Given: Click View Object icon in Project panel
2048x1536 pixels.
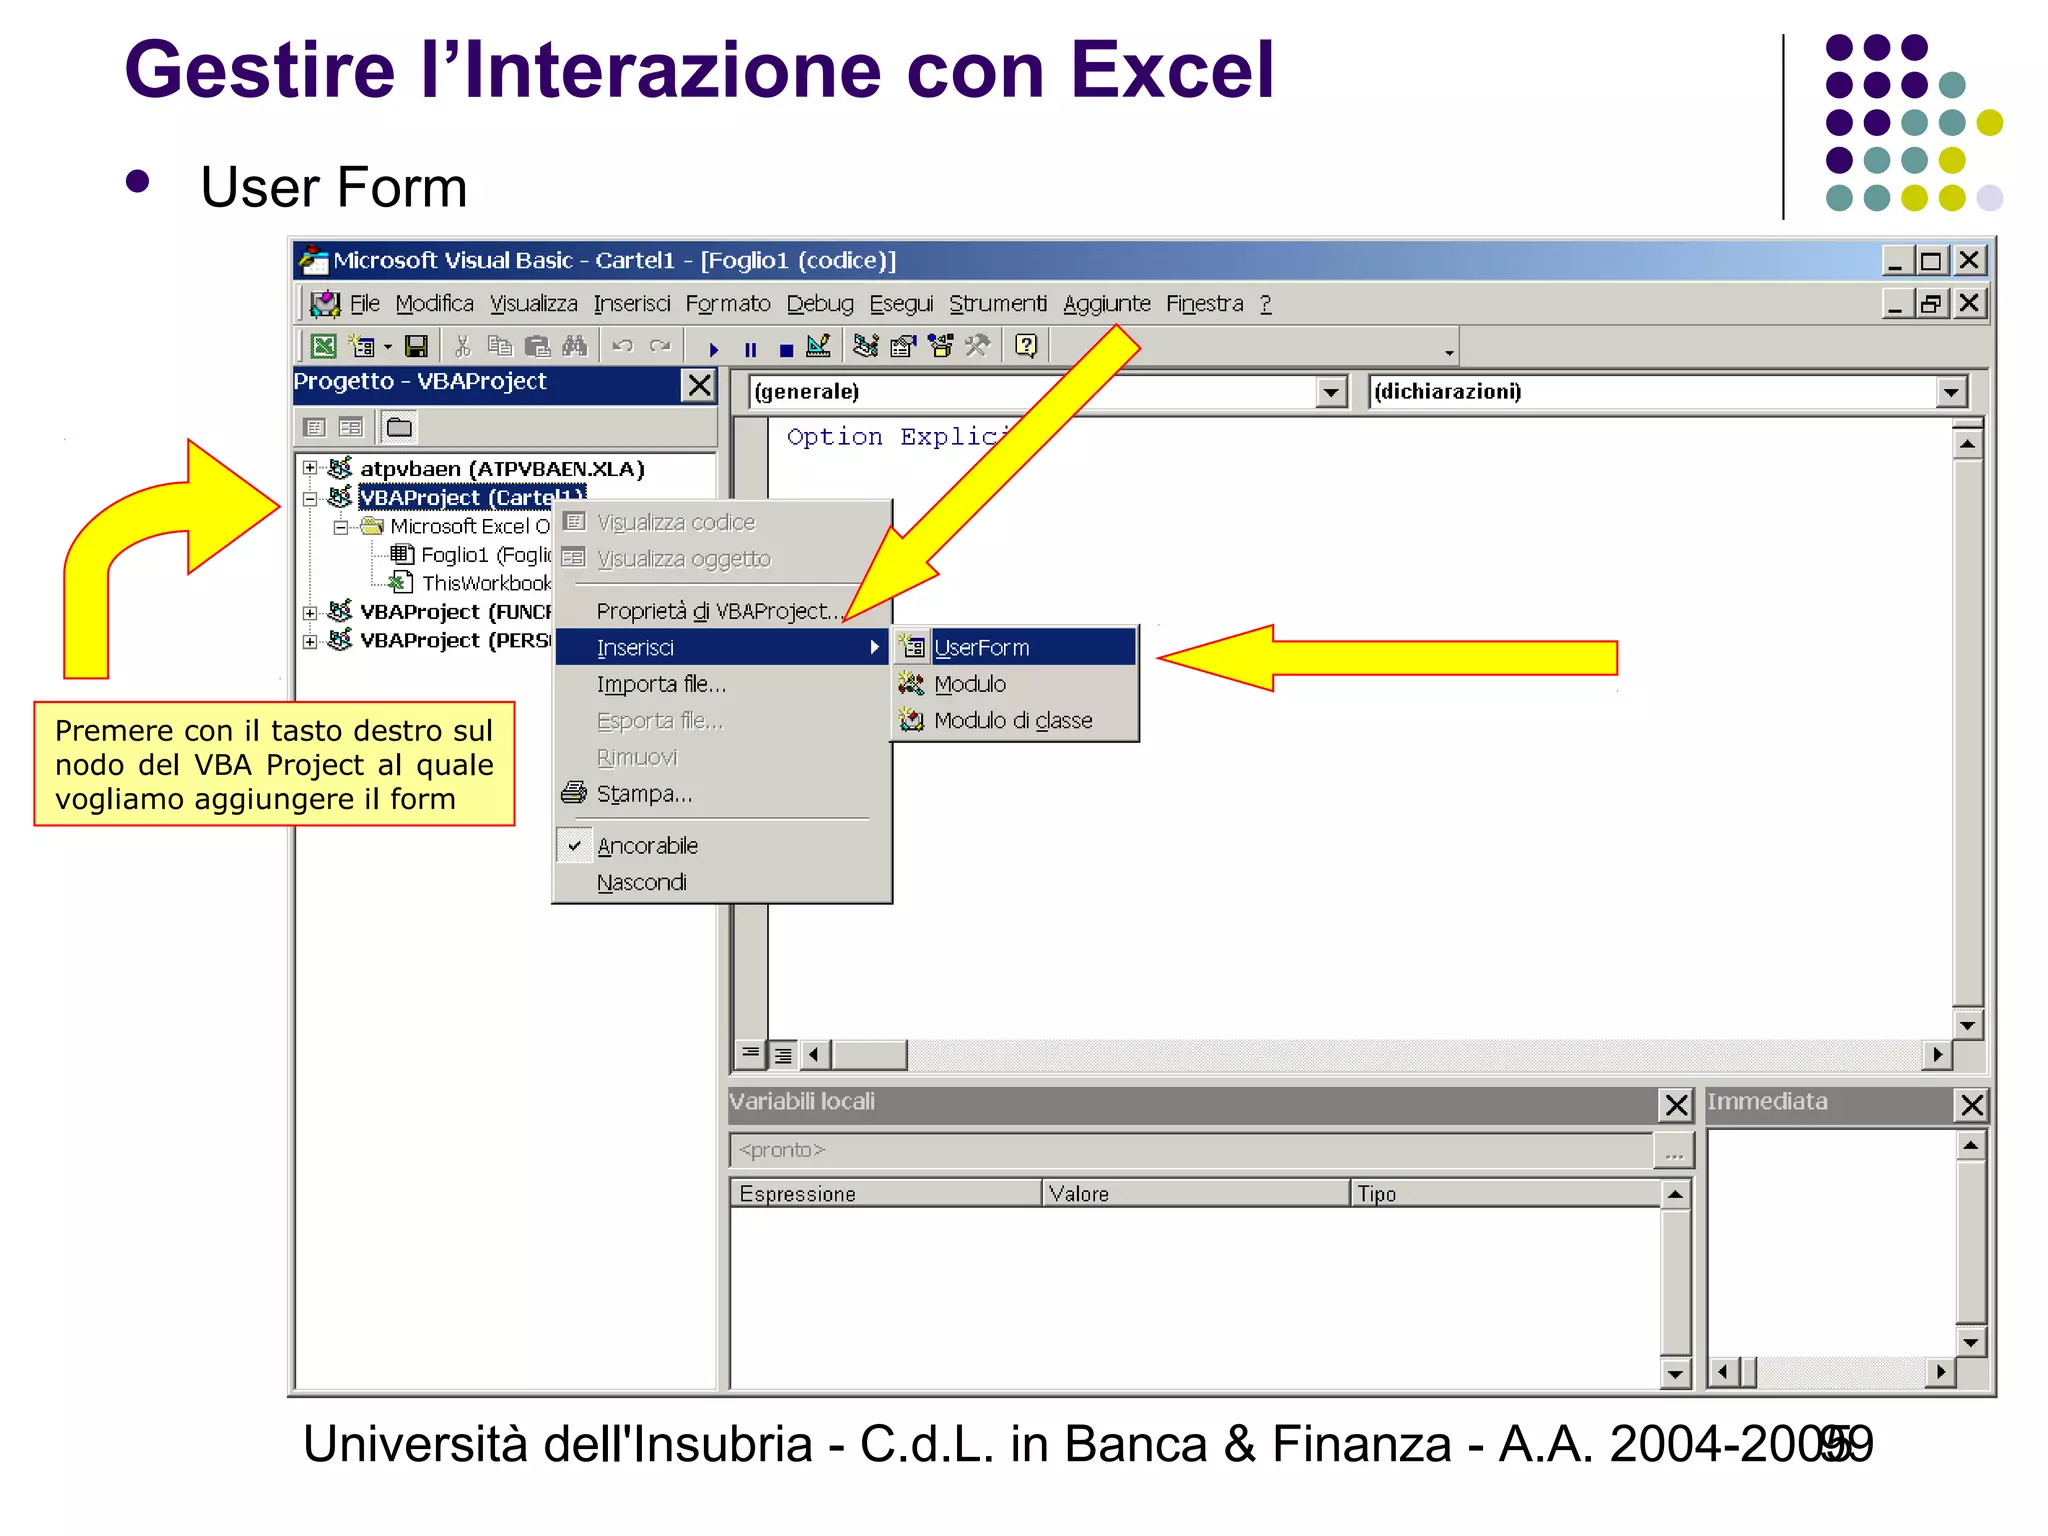Looking at the screenshot, I should click(x=351, y=428).
